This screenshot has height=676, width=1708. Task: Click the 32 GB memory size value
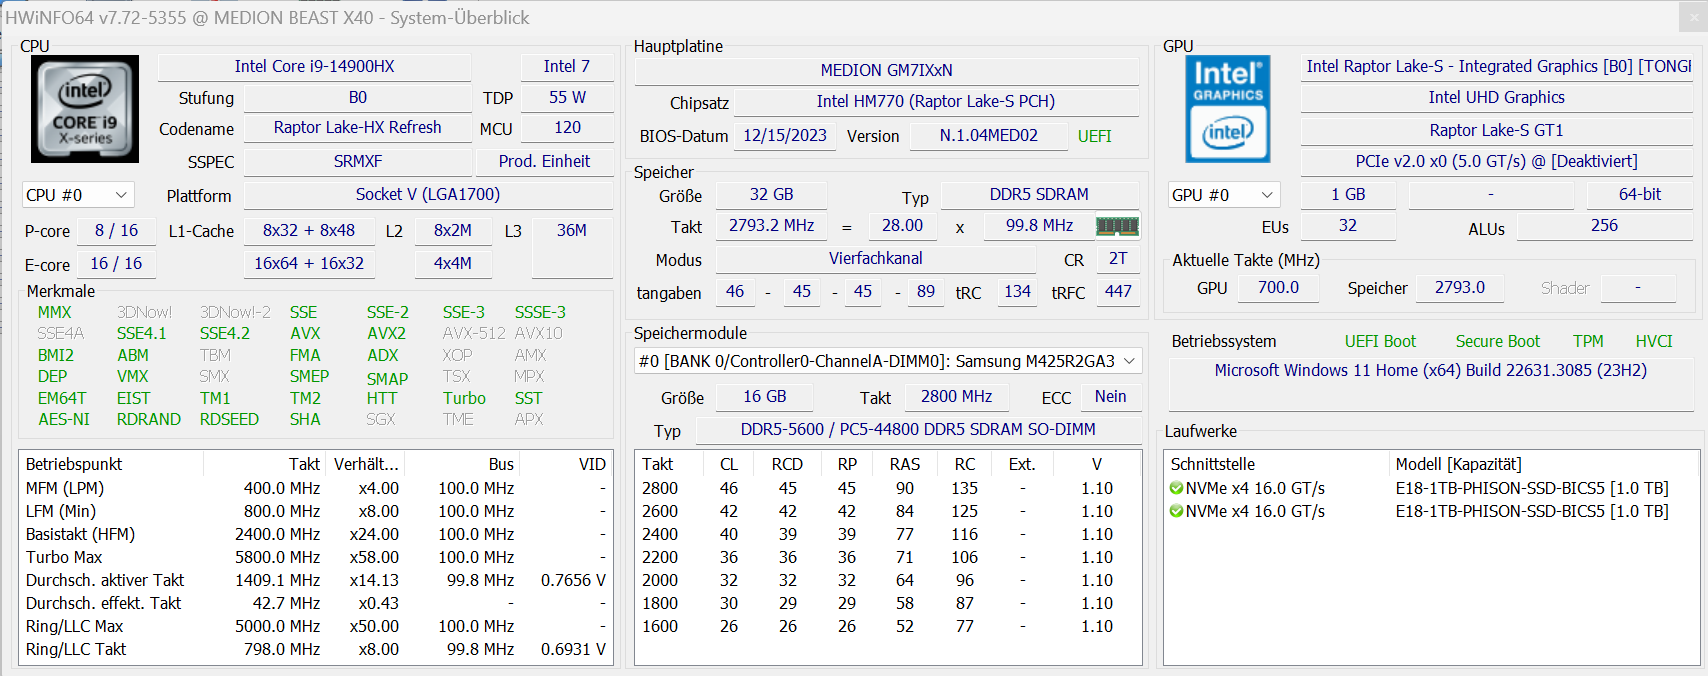771,194
